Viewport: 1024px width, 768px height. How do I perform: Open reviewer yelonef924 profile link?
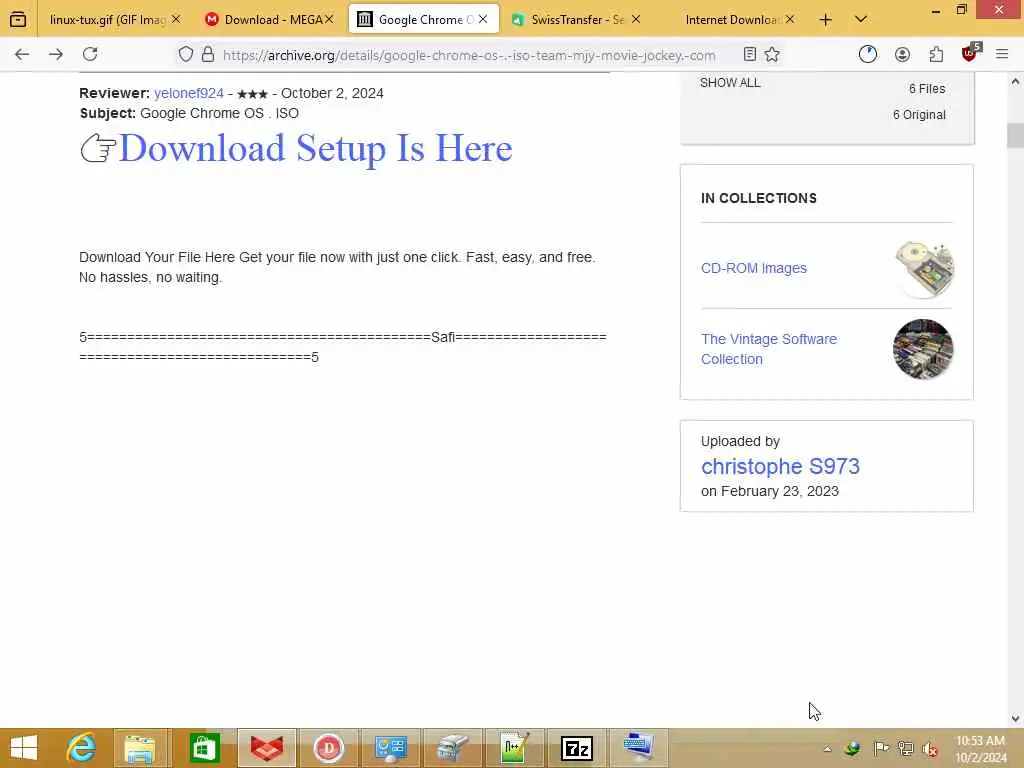tap(189, 93)
